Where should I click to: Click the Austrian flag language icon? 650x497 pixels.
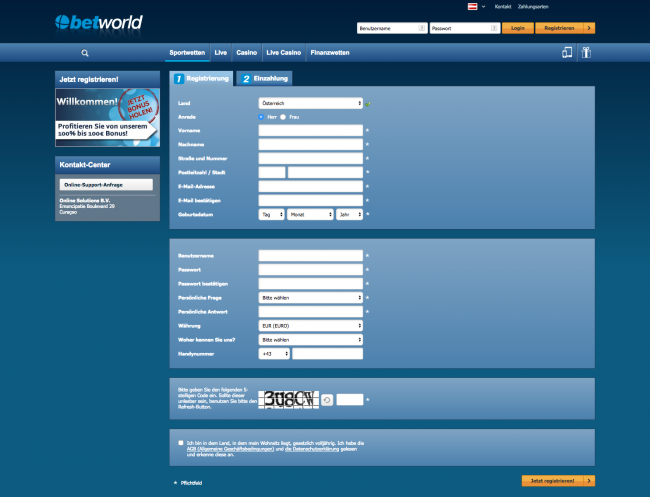click(471, 6)
